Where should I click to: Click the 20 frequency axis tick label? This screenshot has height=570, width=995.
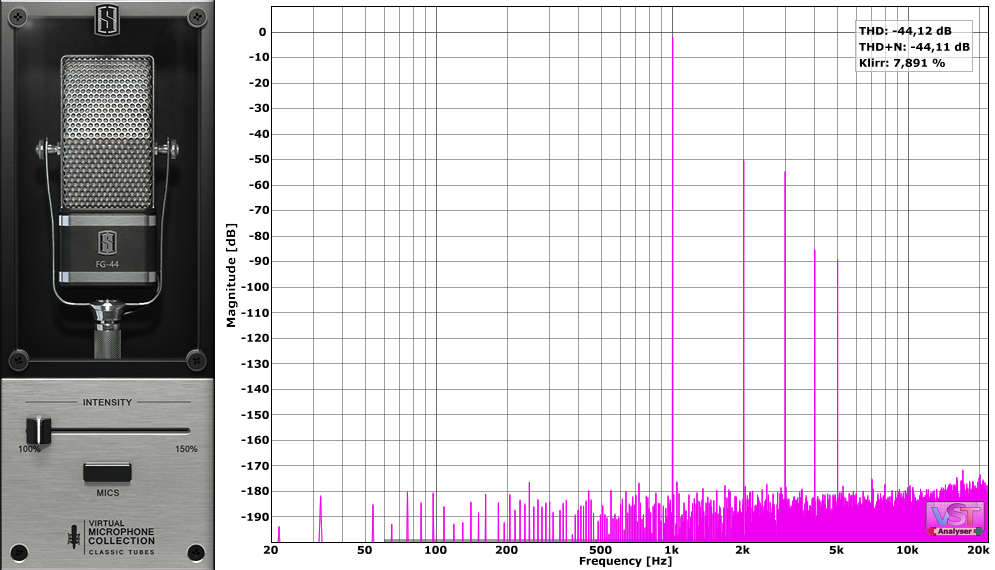271,550
